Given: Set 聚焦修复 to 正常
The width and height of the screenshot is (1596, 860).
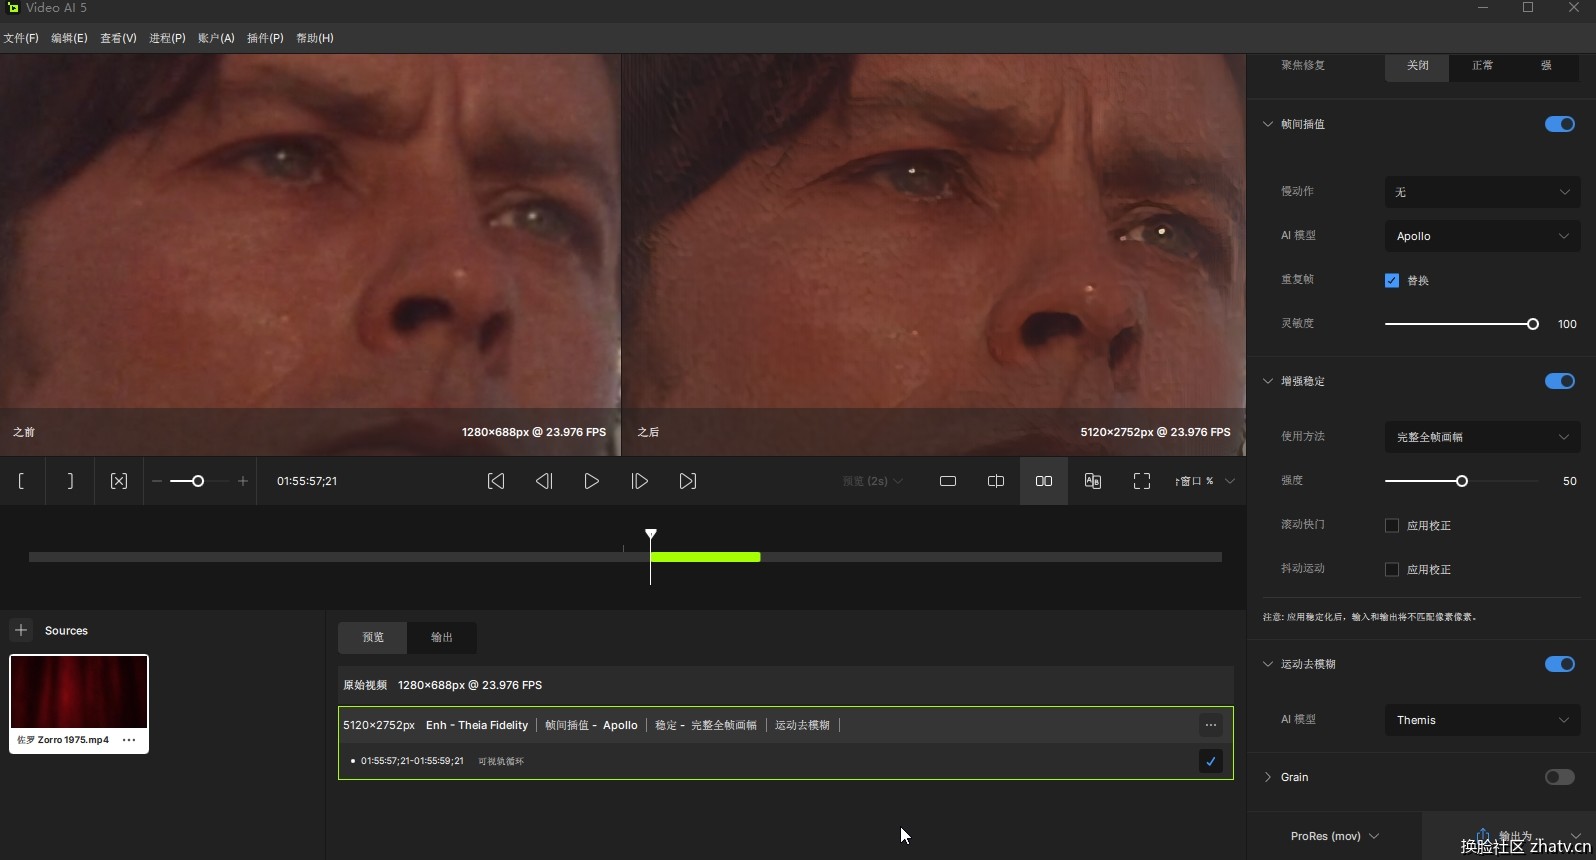Looking at the screenshot, I should click(x=1483, y=66).
